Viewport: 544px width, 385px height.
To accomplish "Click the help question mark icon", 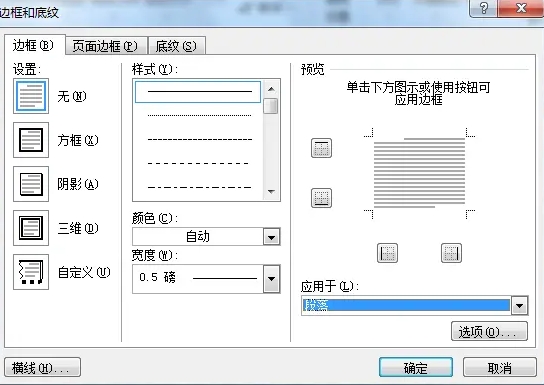I will pos(483,8).
